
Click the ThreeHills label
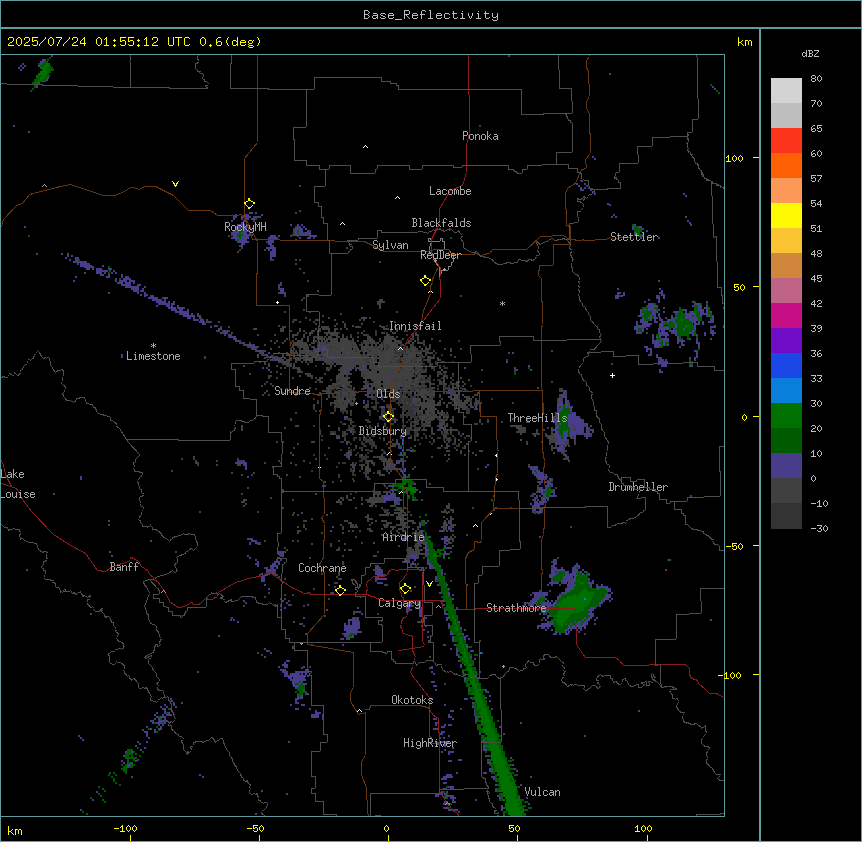pos(537,418)
